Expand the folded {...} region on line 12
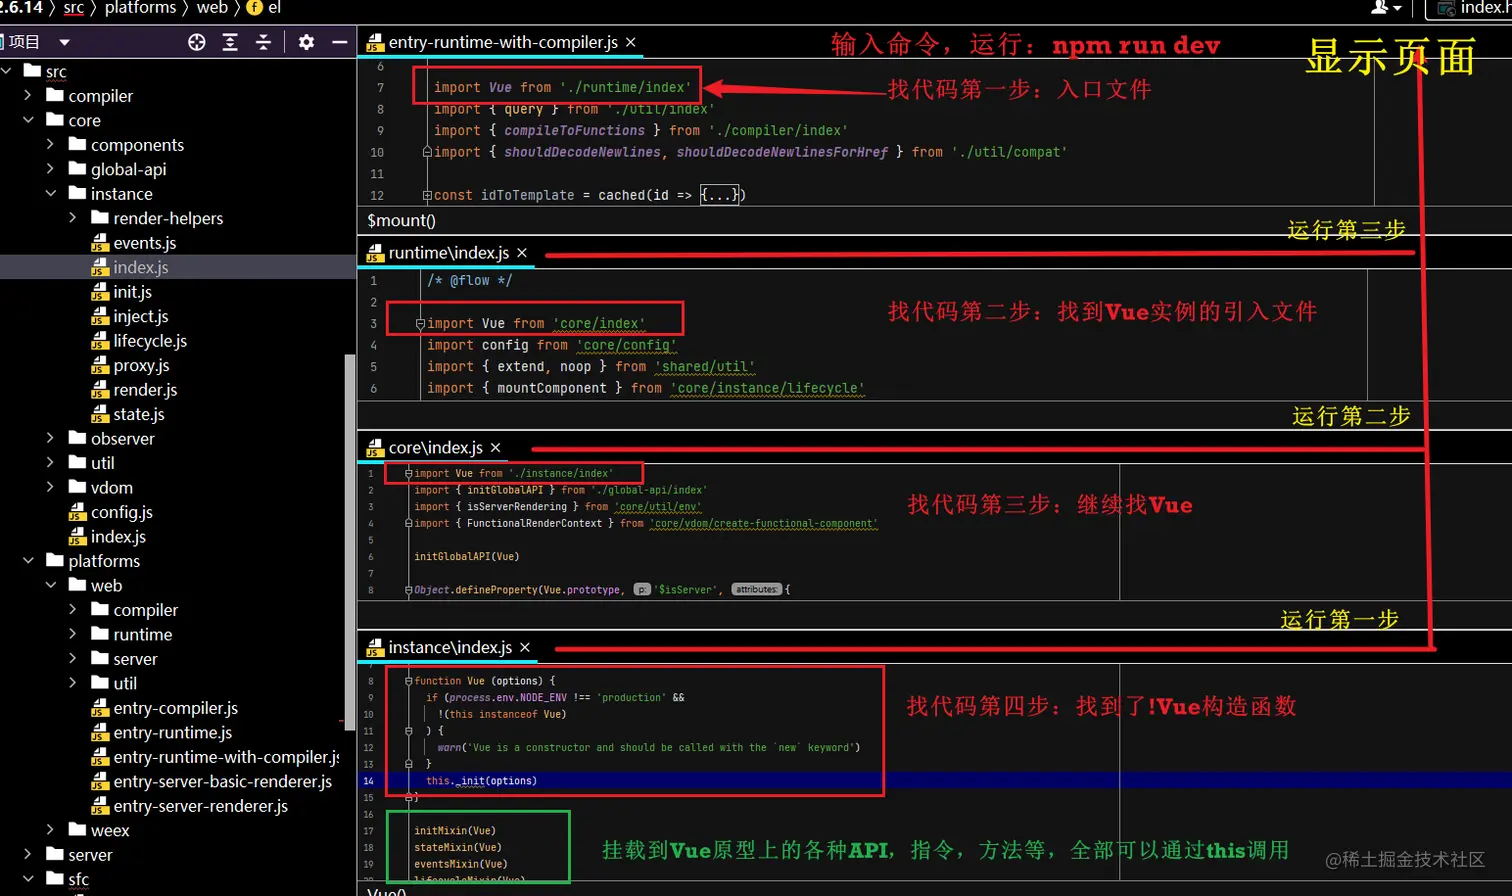This screenshot has width=1512, height=896. coord(720,195)
